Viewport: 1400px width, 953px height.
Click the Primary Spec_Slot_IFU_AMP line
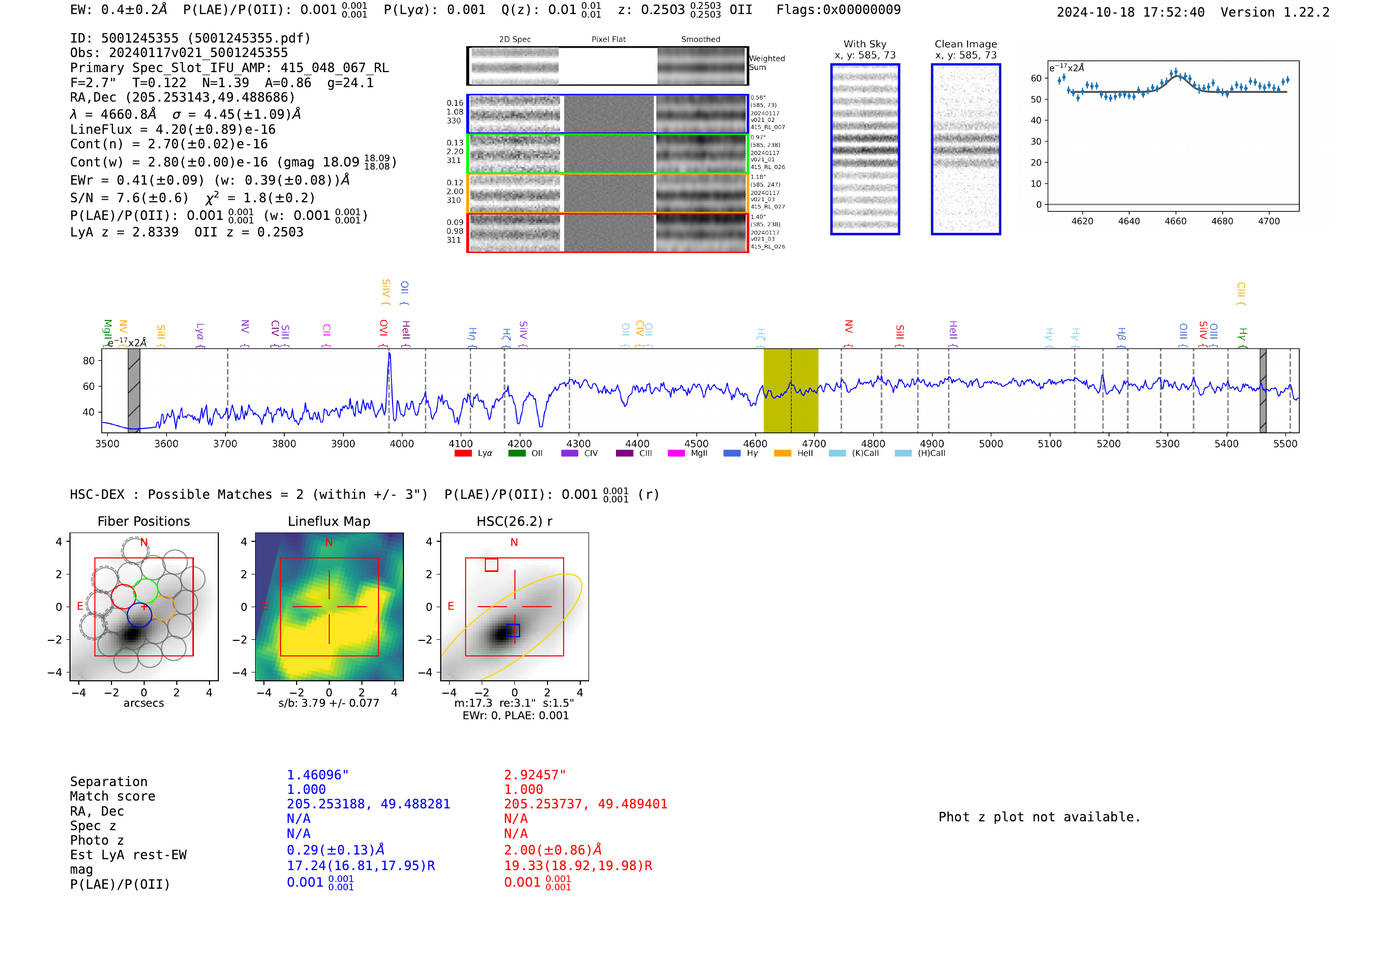pyautogui.click(x=230, y=68)
